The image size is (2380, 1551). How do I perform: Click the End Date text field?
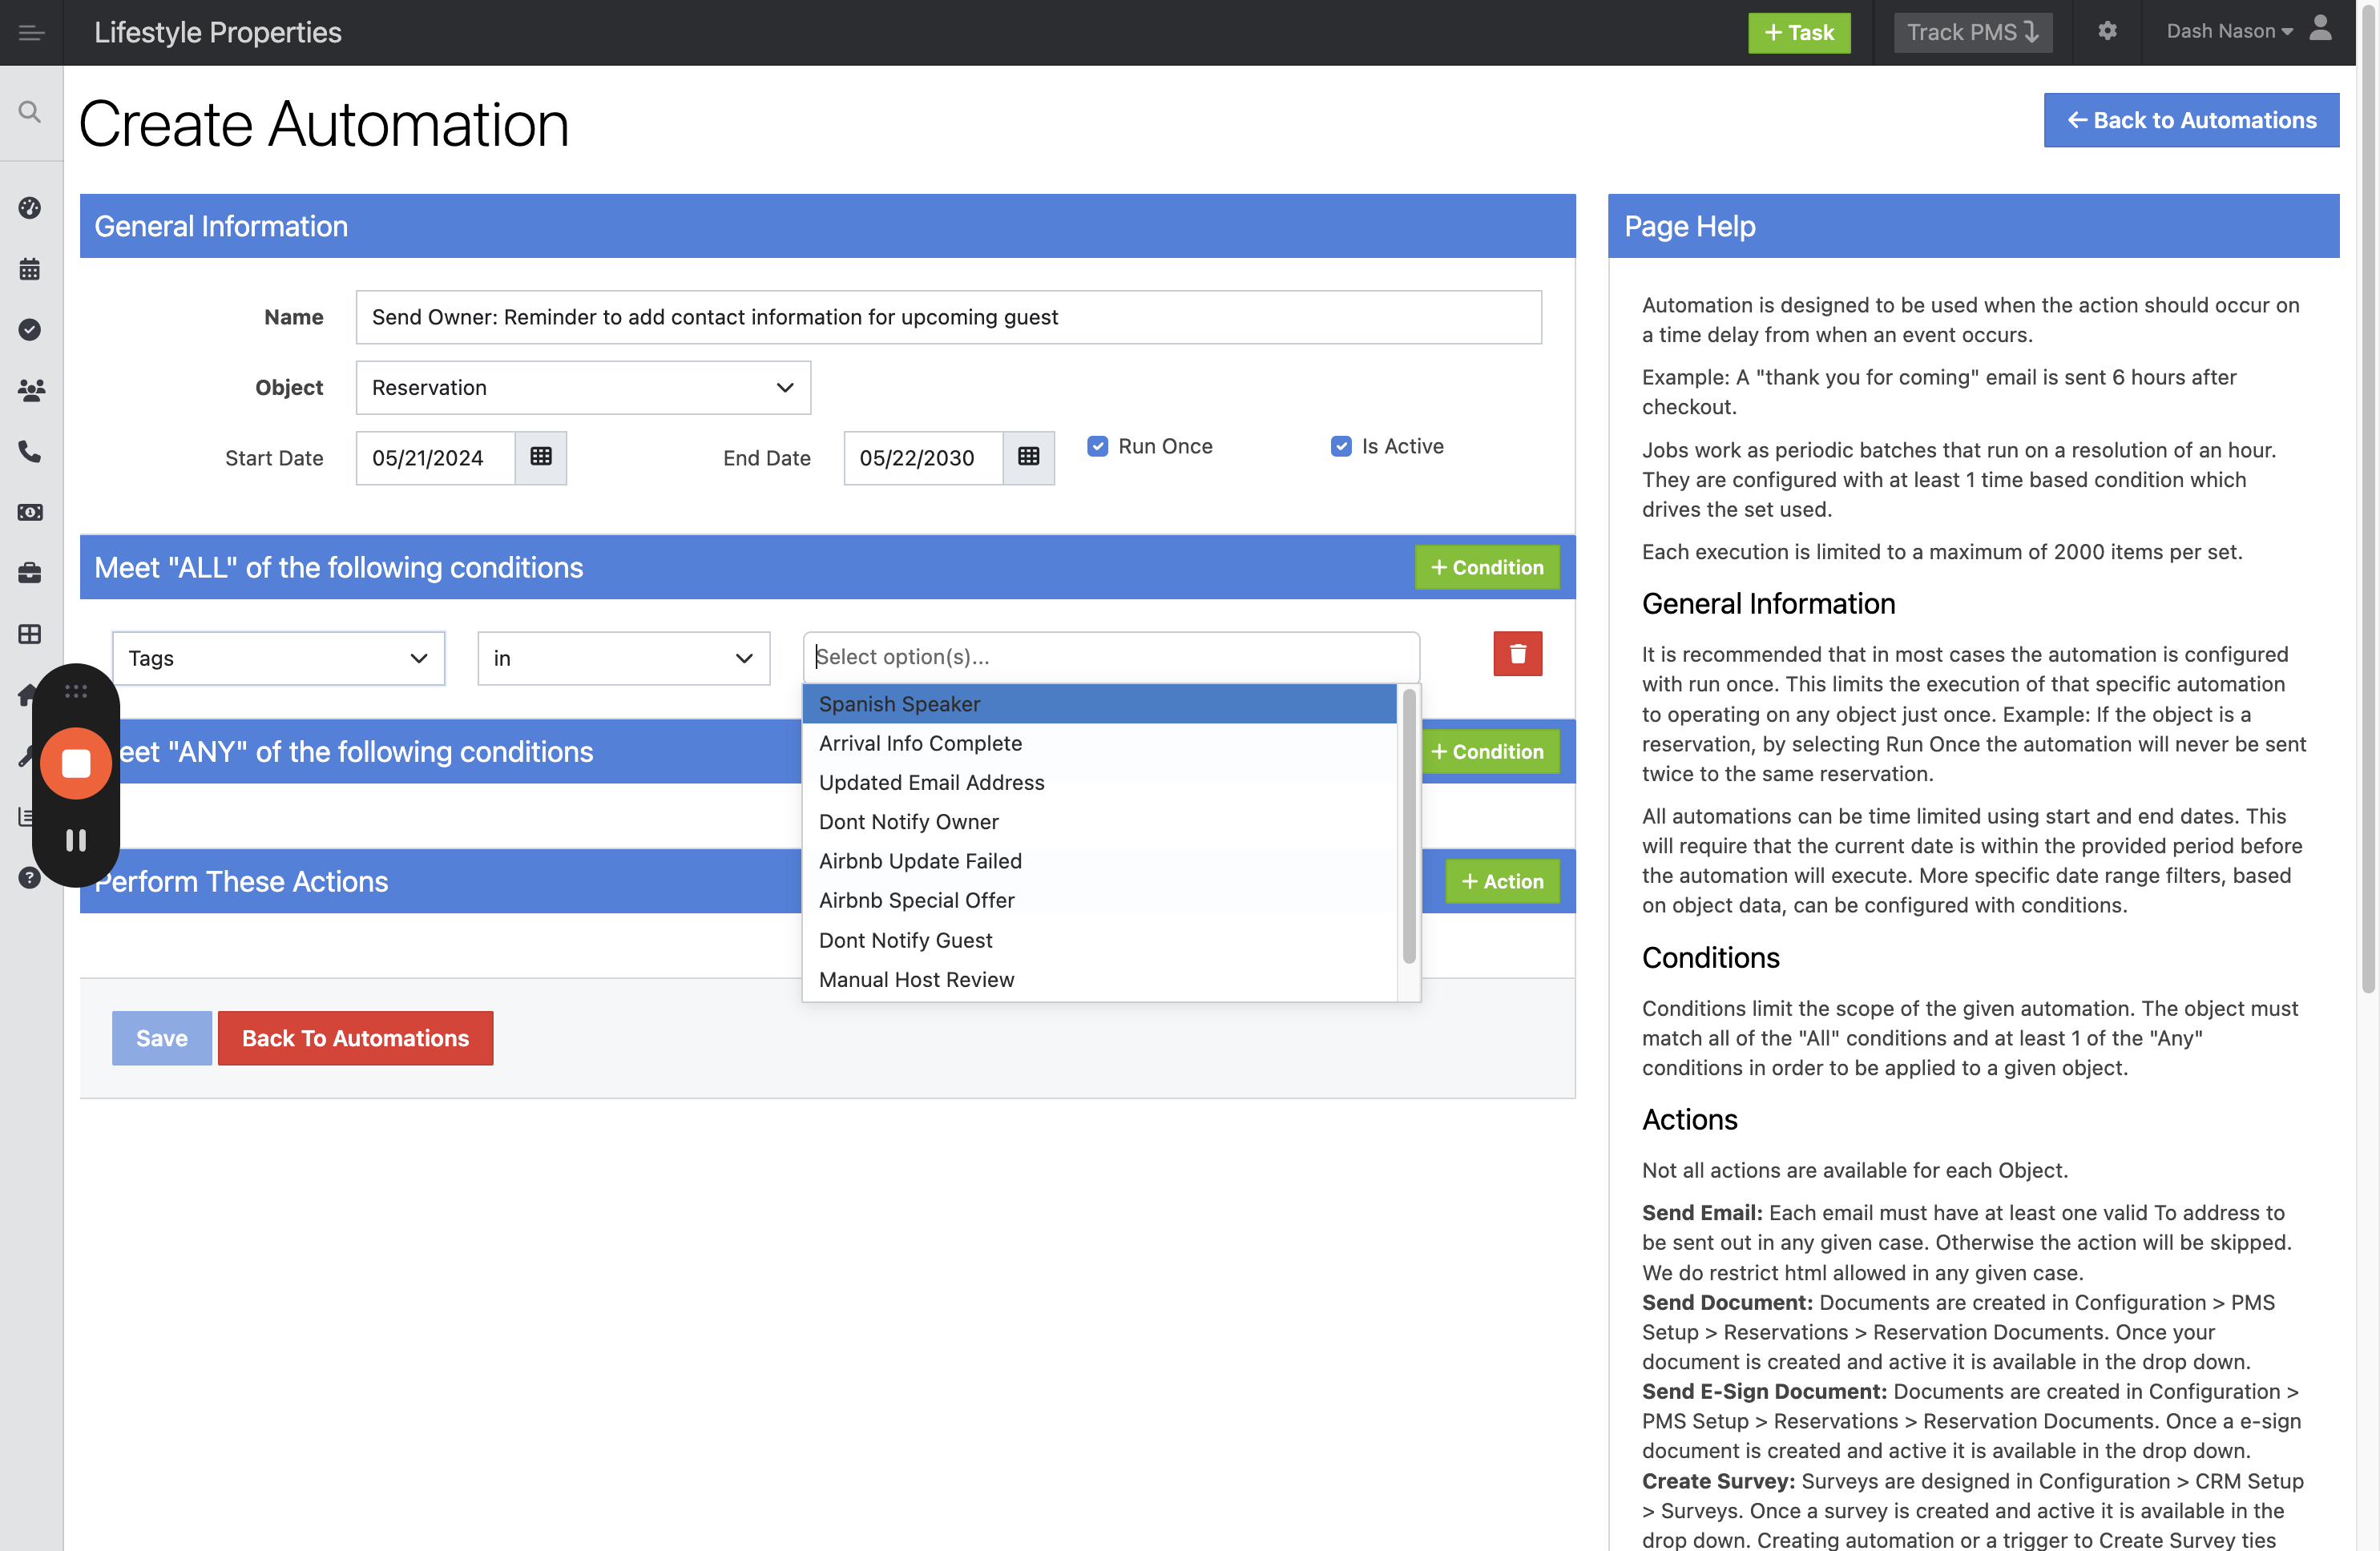922,458
